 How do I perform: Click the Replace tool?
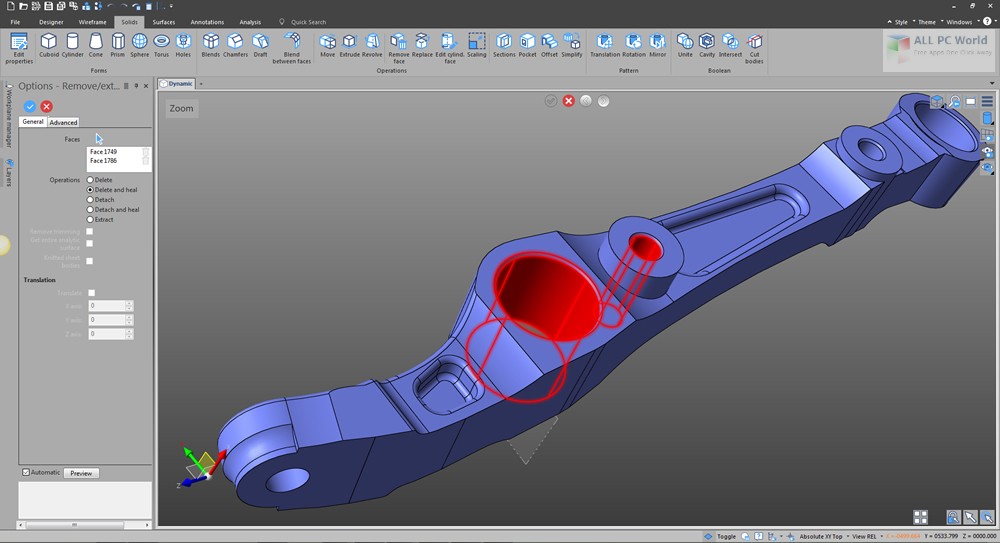coord(422,45)
